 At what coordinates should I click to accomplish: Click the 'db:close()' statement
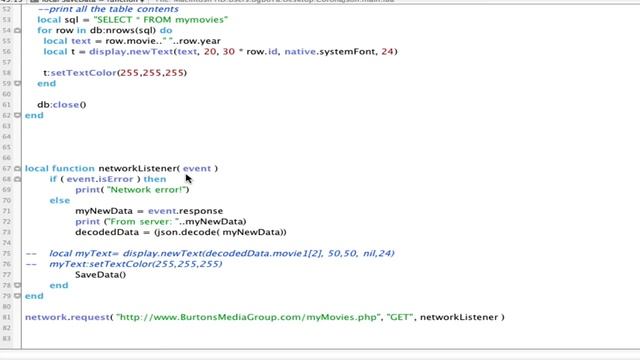[62, 105]
